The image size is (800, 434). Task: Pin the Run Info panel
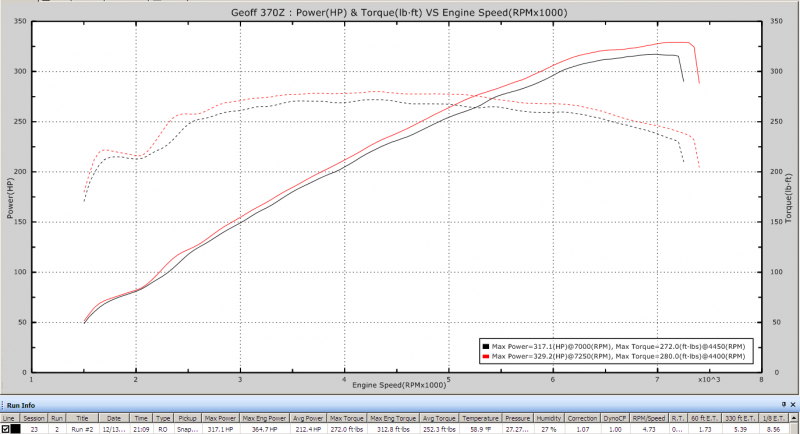(x=784, y=404)
